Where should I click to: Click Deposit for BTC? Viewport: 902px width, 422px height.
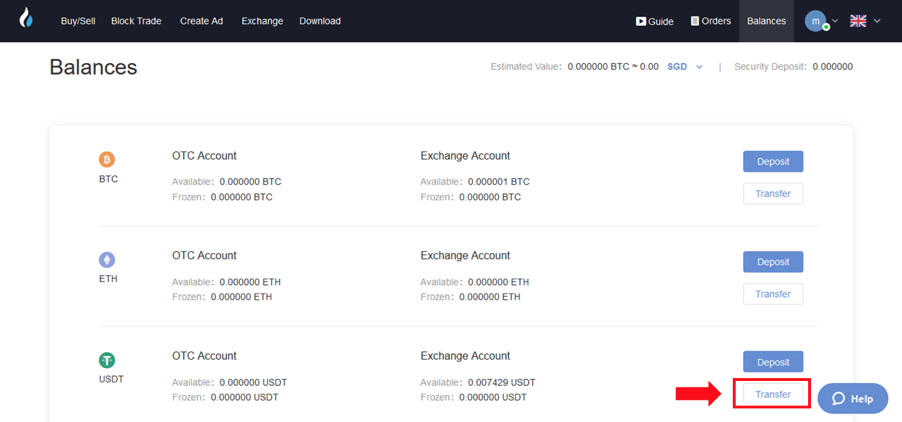773,162
